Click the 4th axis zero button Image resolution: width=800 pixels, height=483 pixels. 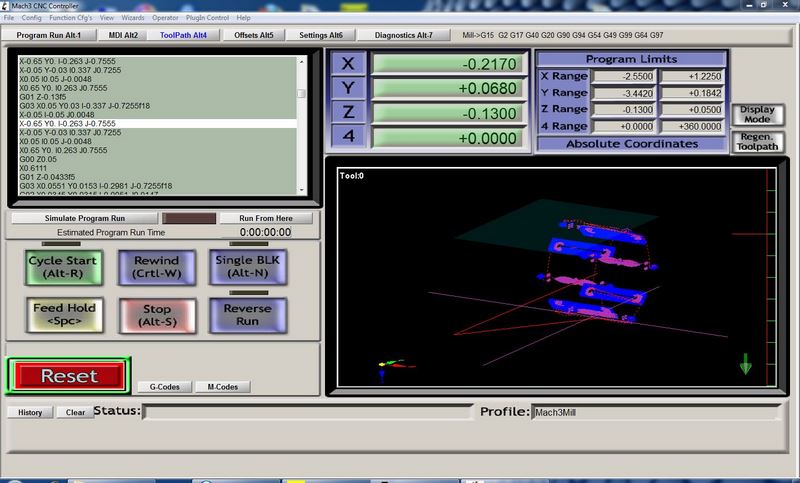348,136
